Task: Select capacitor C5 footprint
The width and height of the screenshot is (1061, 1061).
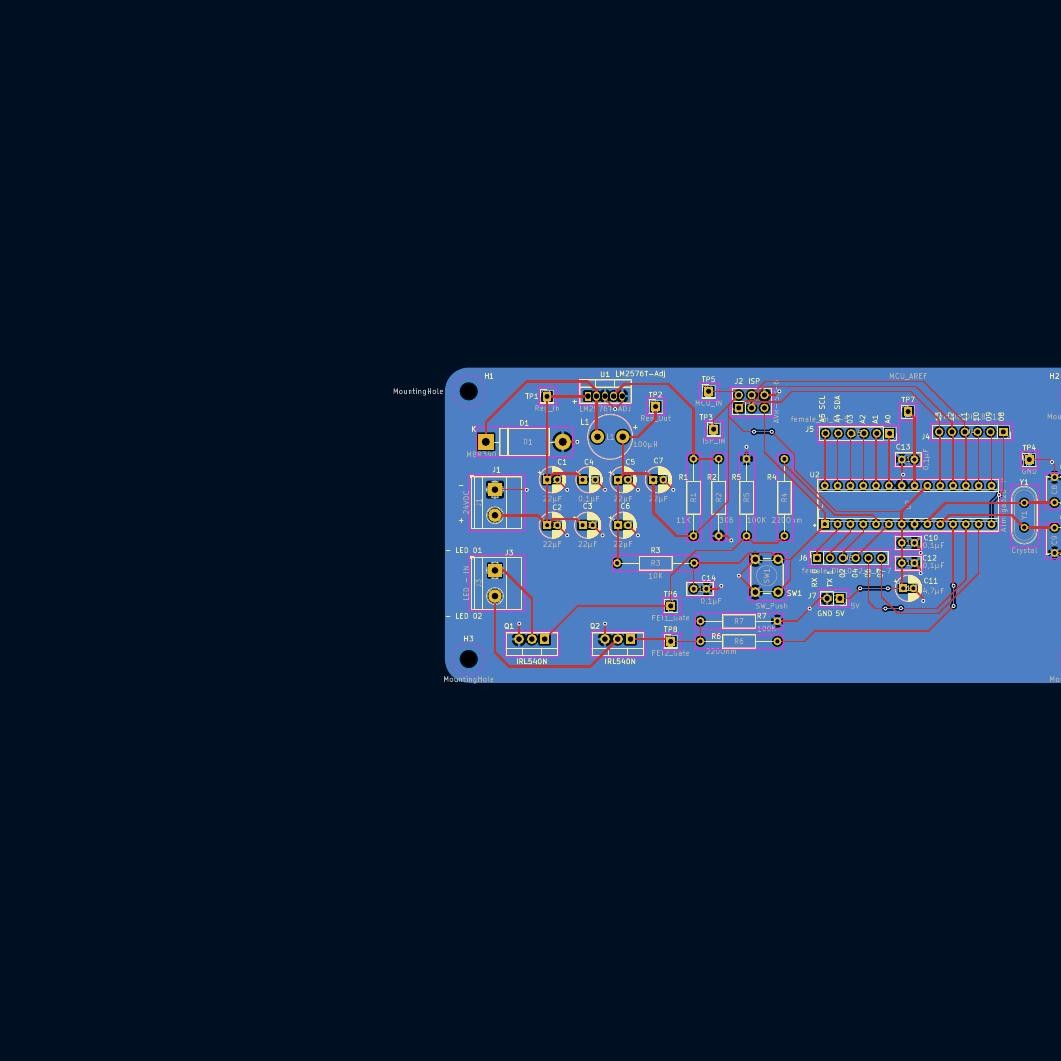Action: (x=623, y=480)
